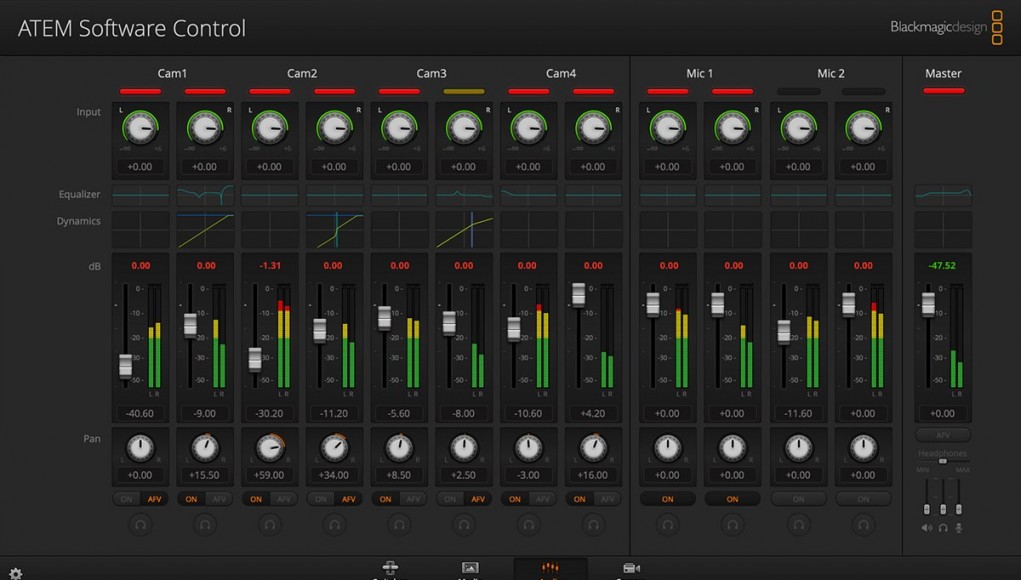The image size is (1021, 580).
Task: Switch off the Mic 1 left ON button
Action: pyautogui.click(x=667, y=499)
